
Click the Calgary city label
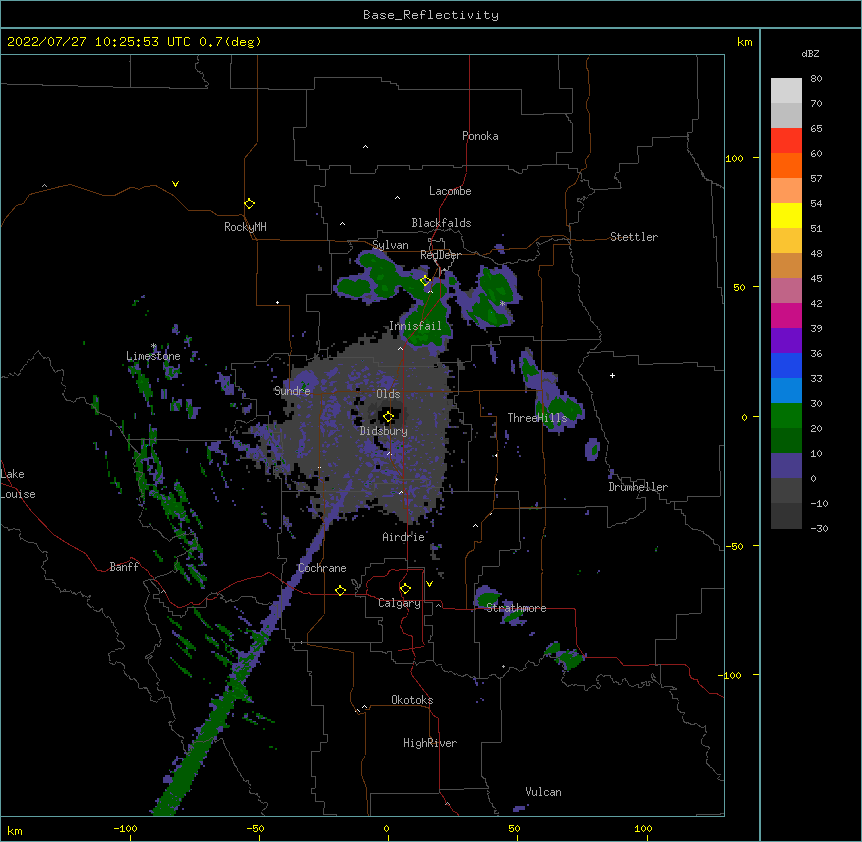399,603
